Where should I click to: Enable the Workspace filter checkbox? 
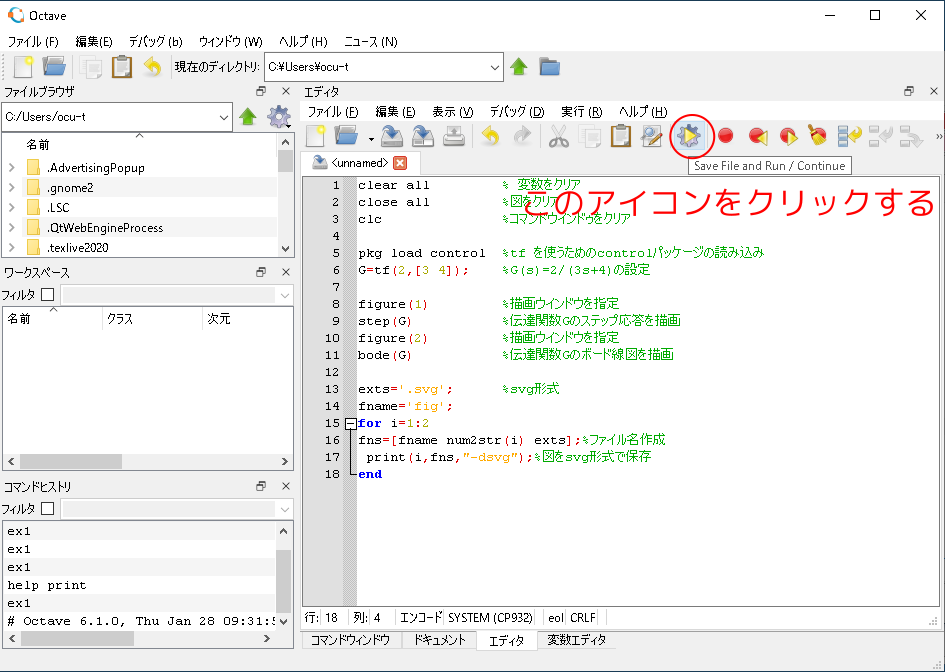pyautogui.click(x=47, y=295)
